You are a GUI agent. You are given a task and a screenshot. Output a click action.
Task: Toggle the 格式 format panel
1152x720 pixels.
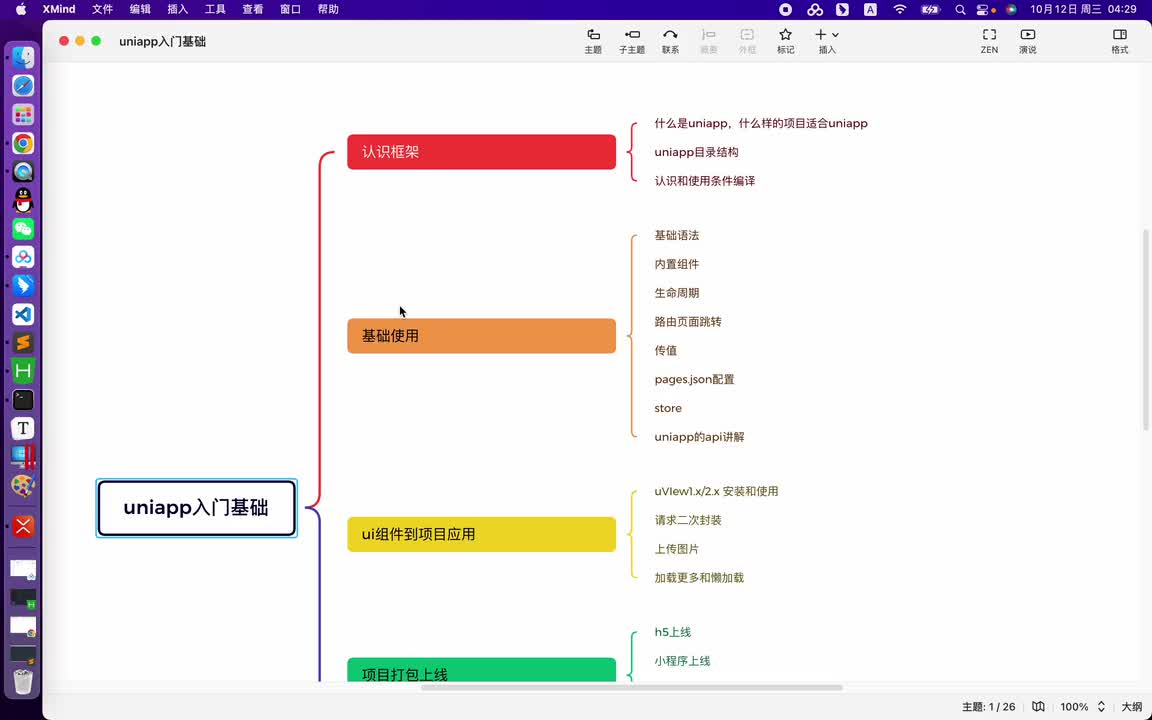[x=1119, y=41]
